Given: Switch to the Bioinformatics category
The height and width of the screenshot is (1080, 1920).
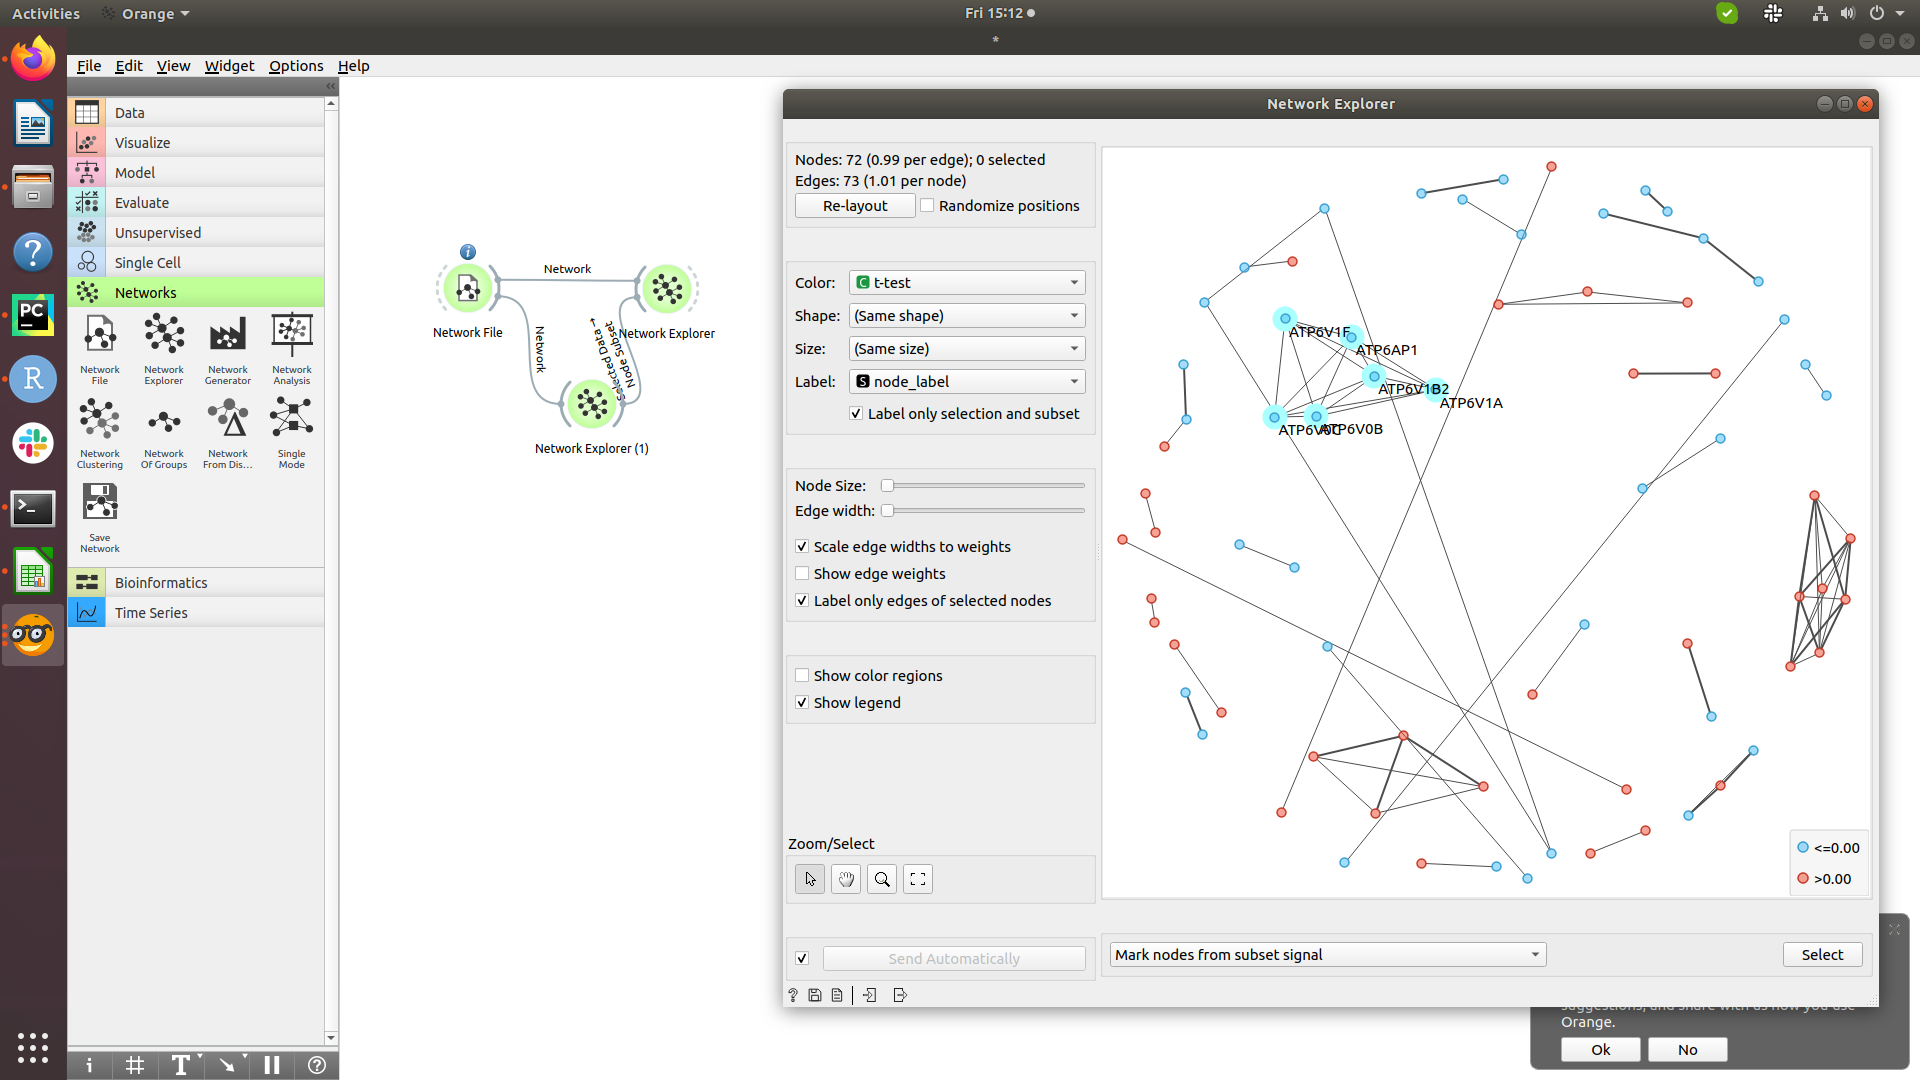Looking at the screenshot, I should (x=160, y=582).
